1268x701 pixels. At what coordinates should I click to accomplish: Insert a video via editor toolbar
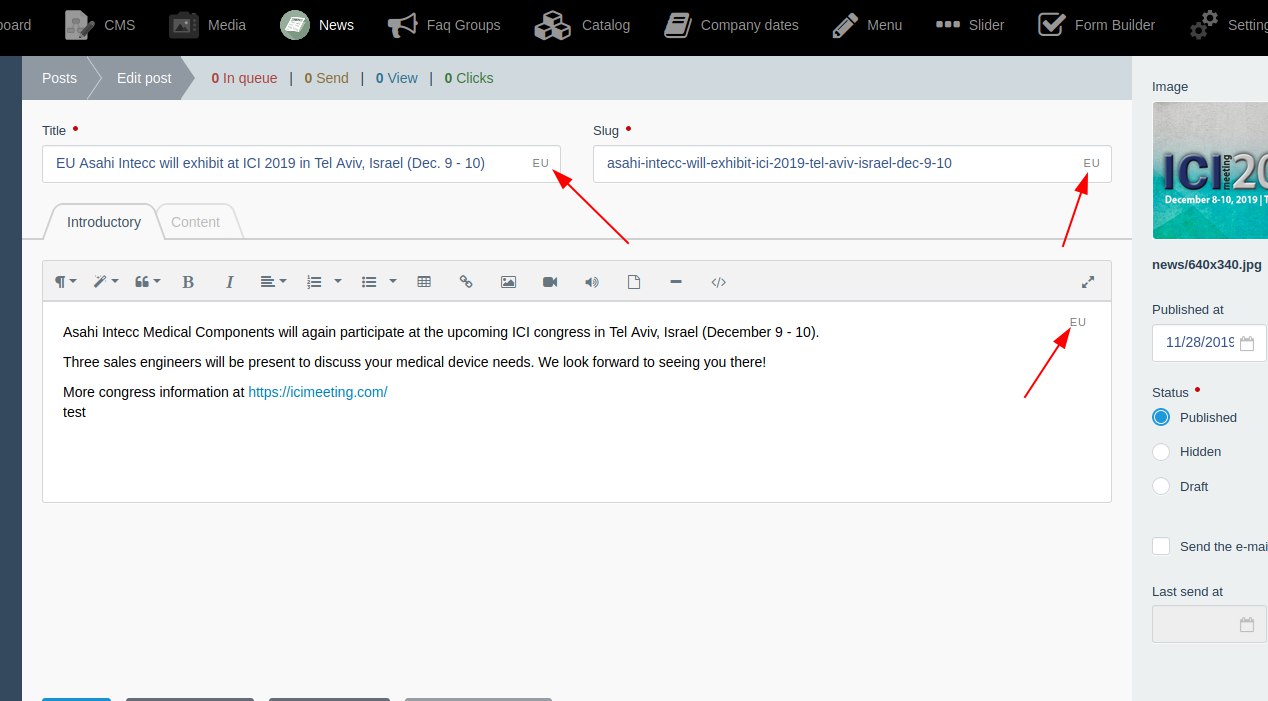[550, 282]
